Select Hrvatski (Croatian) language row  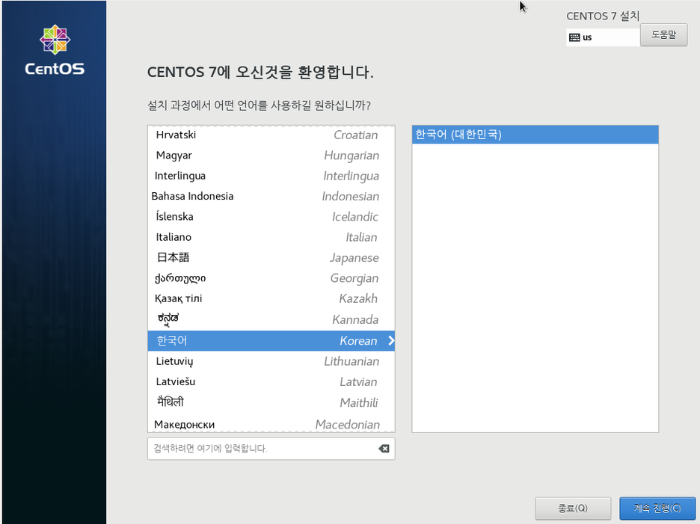(x=271, y=135)
